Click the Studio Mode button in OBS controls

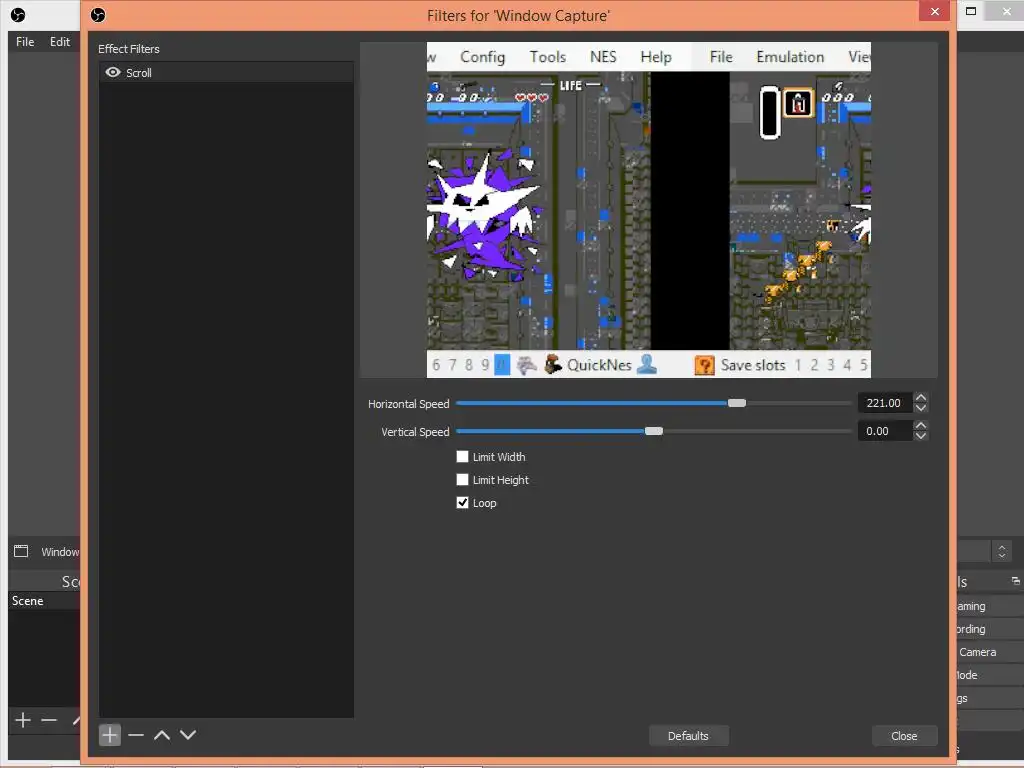(989, 675)
